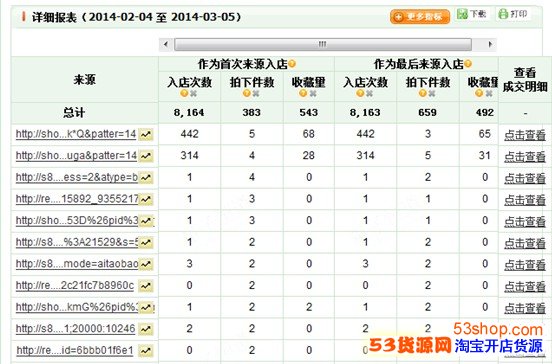This screenshot has width=552, height=364.
Task: Open trend chart icon for mode=aitaobao row
Action: click(146, 264)
